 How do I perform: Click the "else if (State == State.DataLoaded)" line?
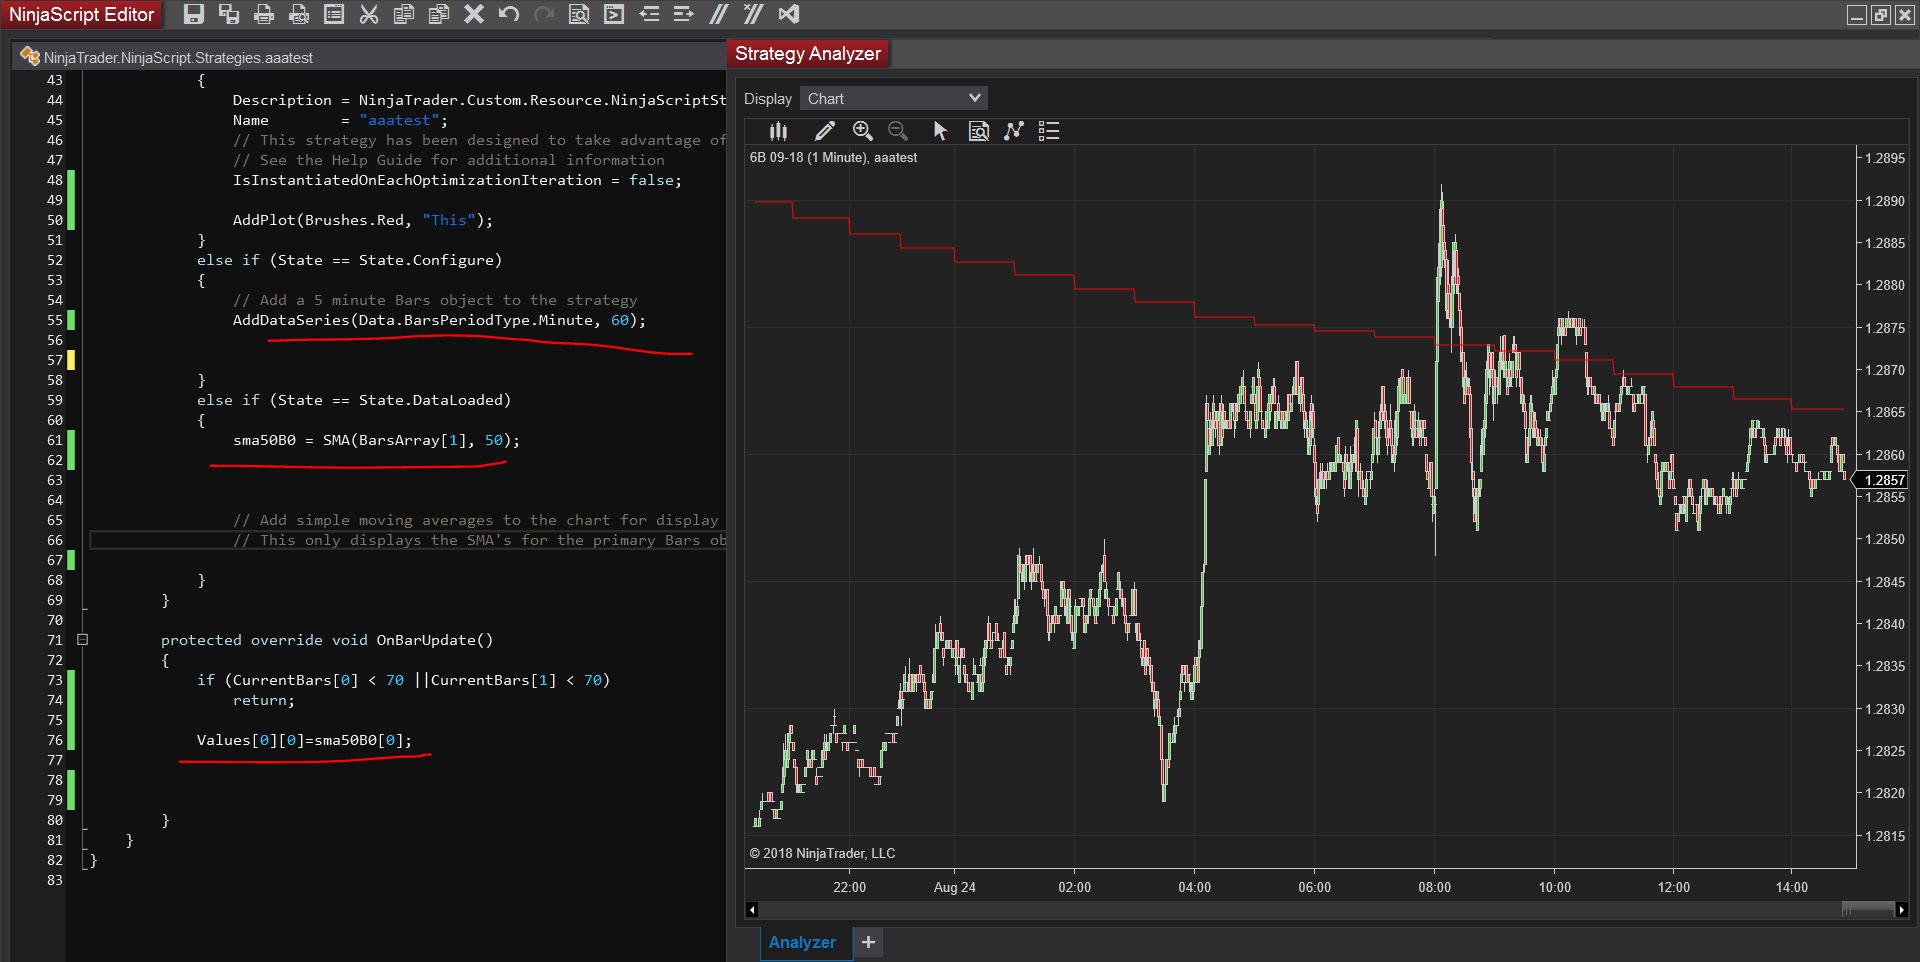pos(354,400)
